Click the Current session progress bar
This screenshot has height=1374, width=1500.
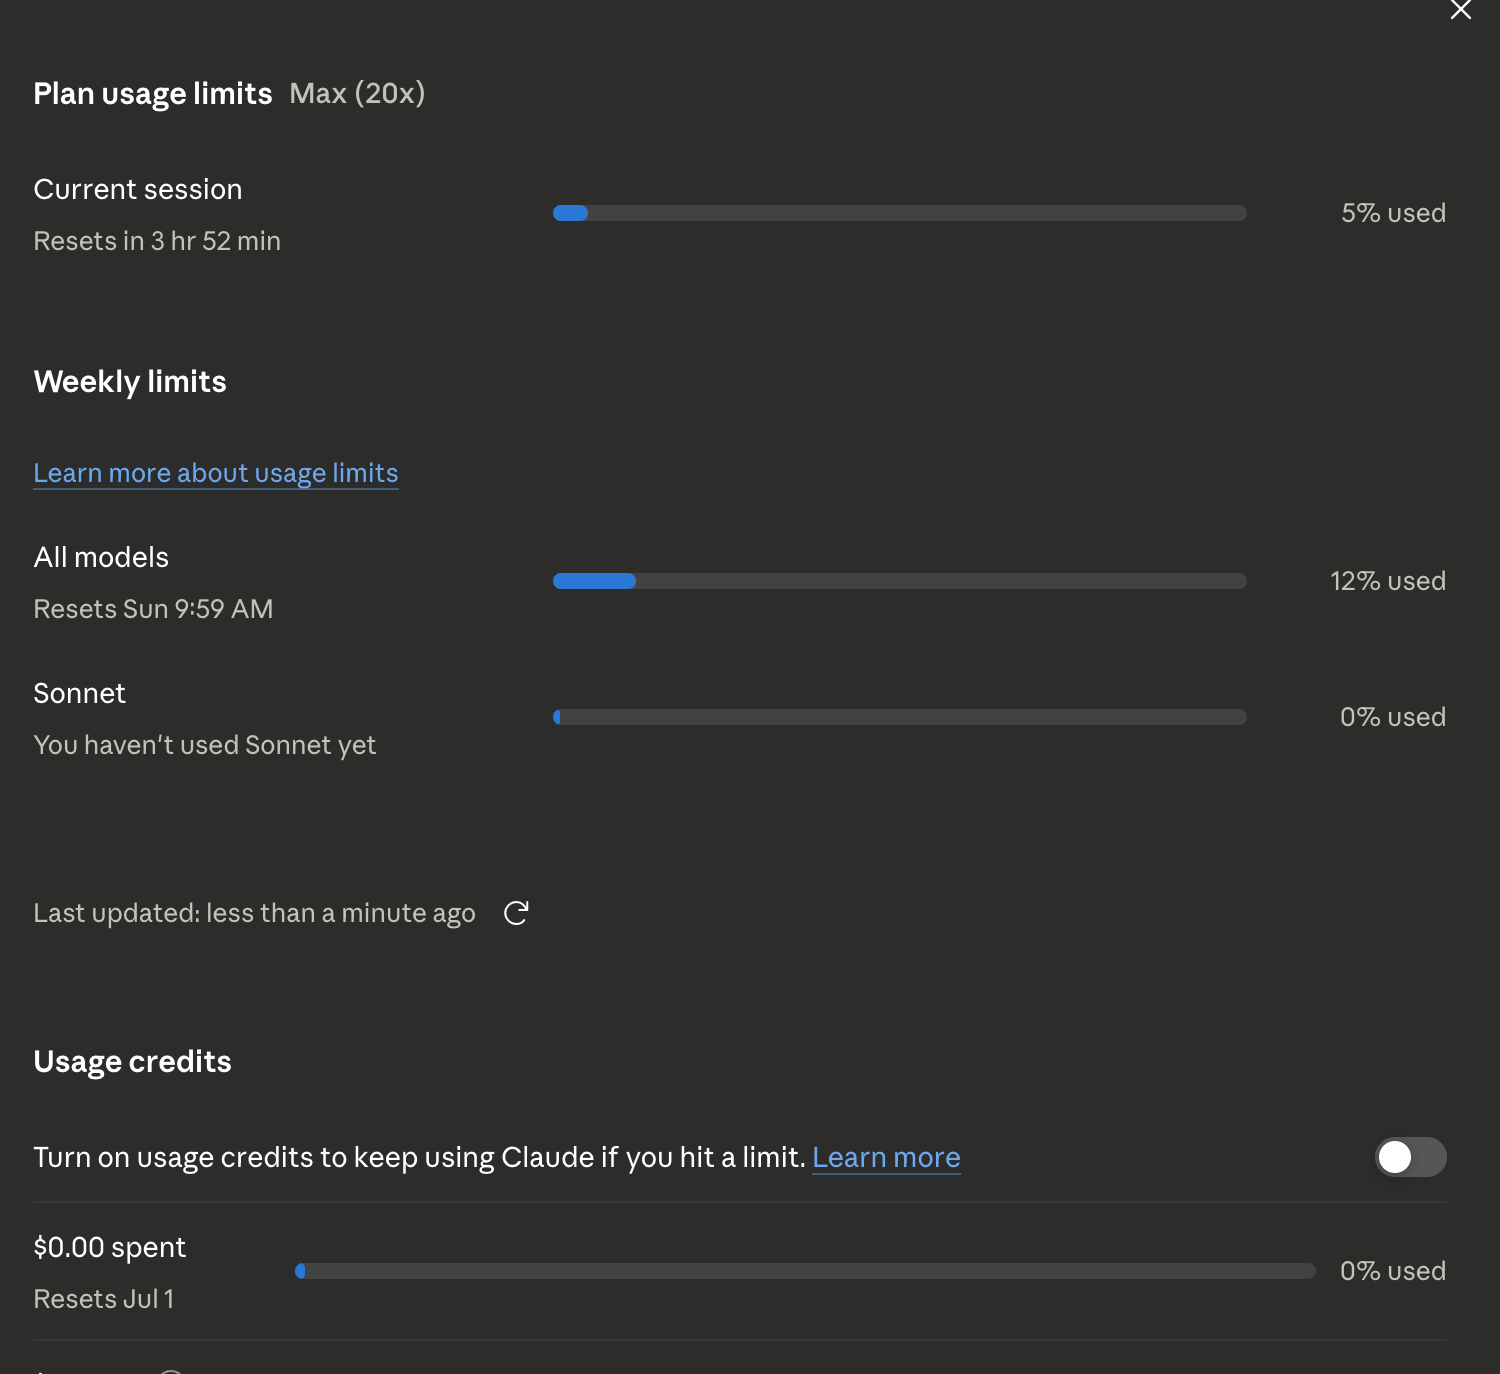click(900, 213)
